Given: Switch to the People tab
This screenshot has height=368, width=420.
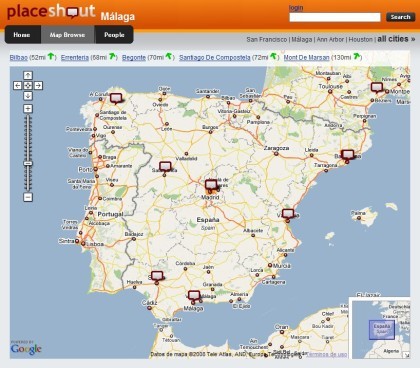Looking at the screenshot, I should (x=114, y=35).
